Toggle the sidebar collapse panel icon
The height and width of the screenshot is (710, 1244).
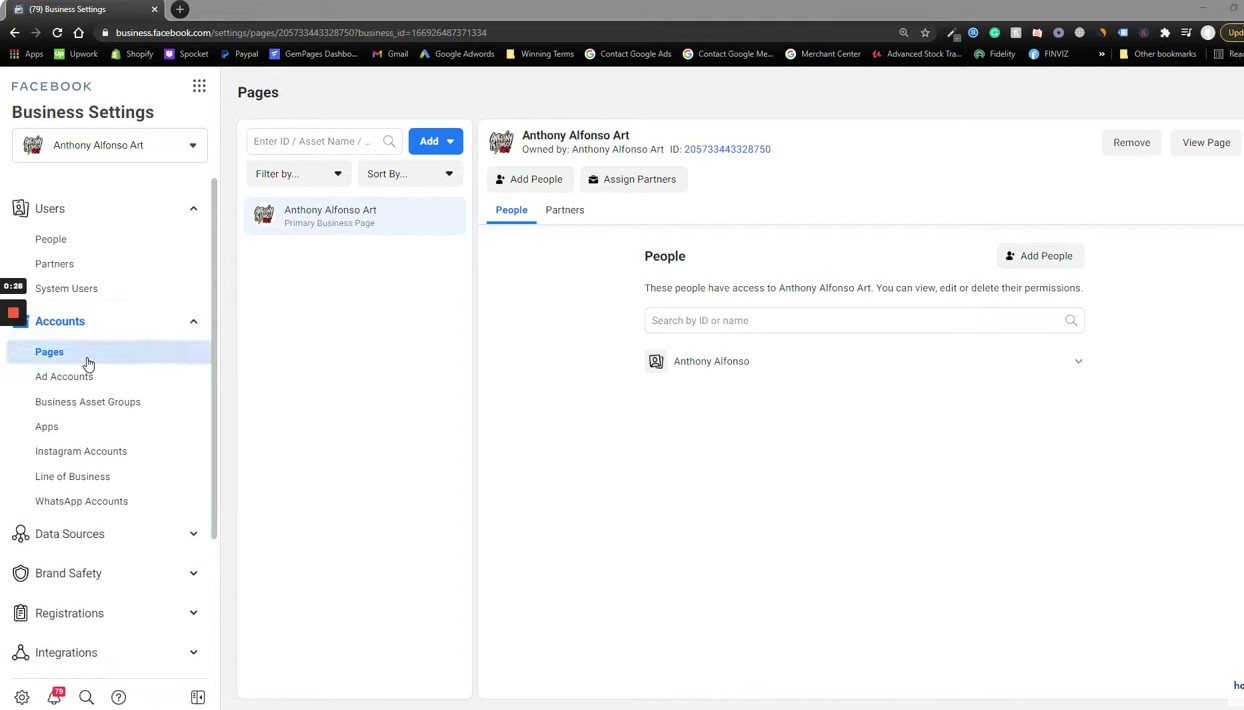(198, 697)
